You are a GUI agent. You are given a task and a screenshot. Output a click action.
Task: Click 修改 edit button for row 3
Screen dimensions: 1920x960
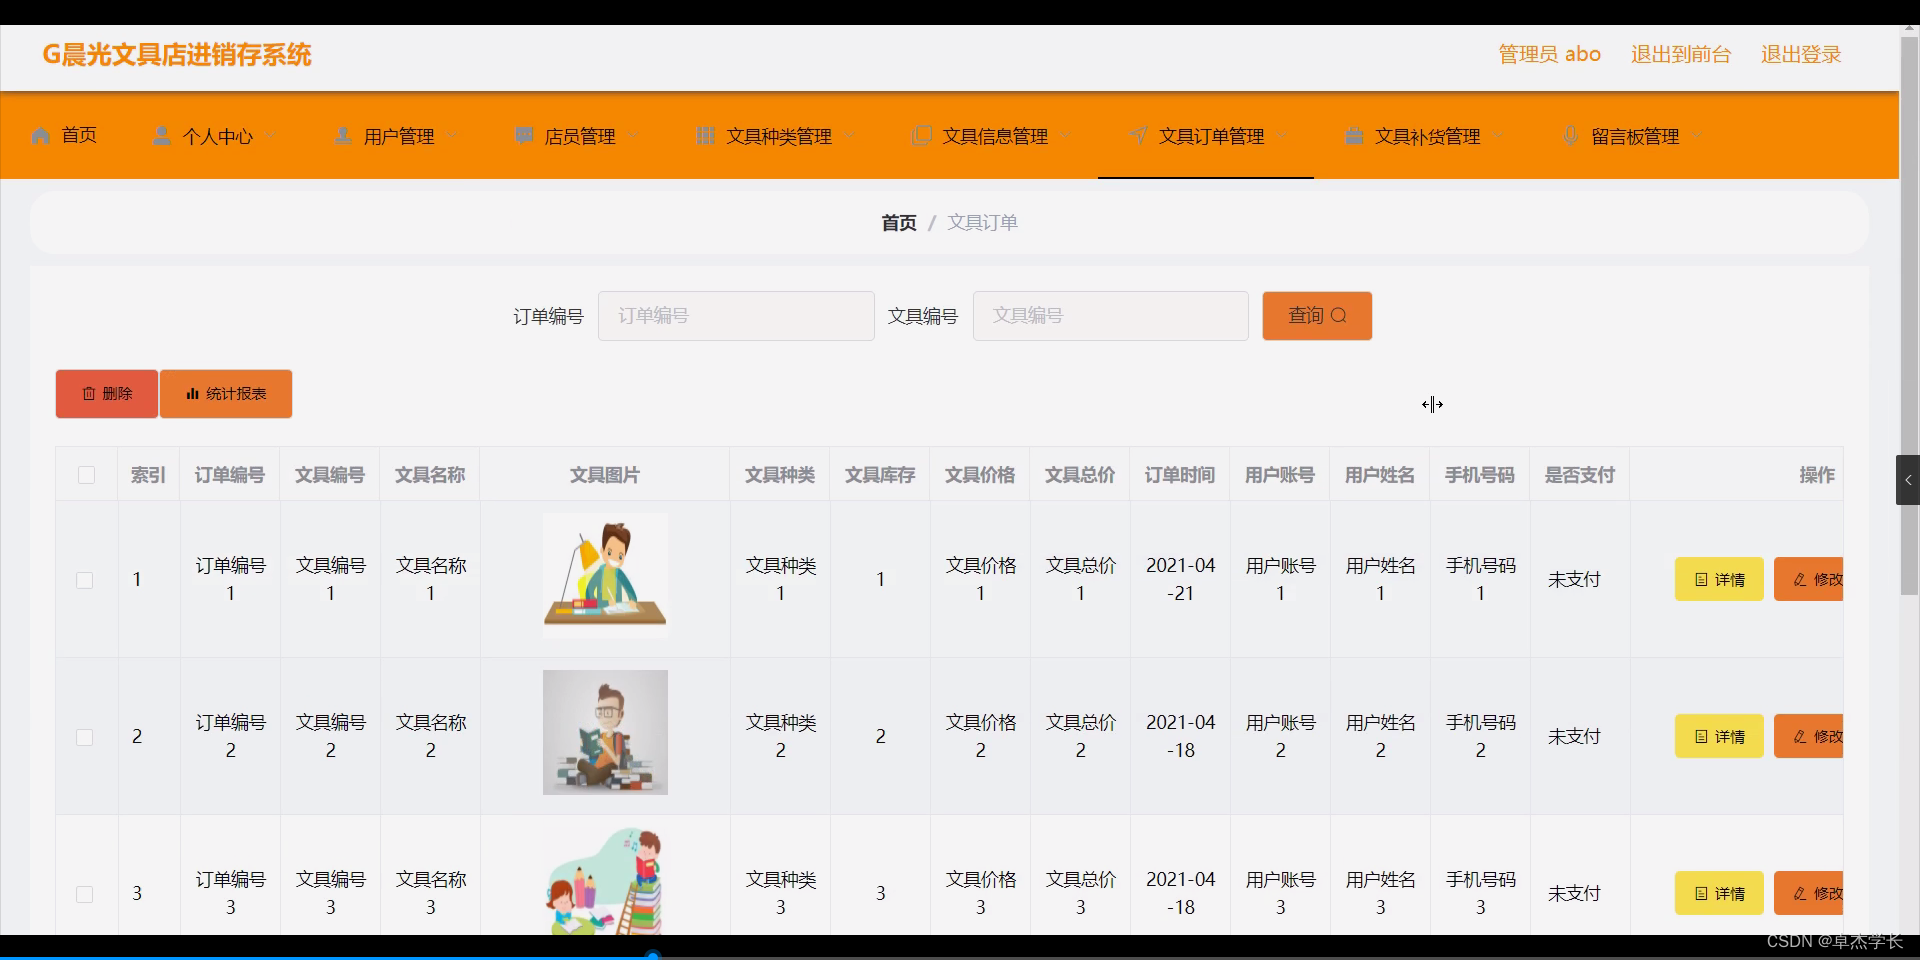click(x=1809, y=894)
